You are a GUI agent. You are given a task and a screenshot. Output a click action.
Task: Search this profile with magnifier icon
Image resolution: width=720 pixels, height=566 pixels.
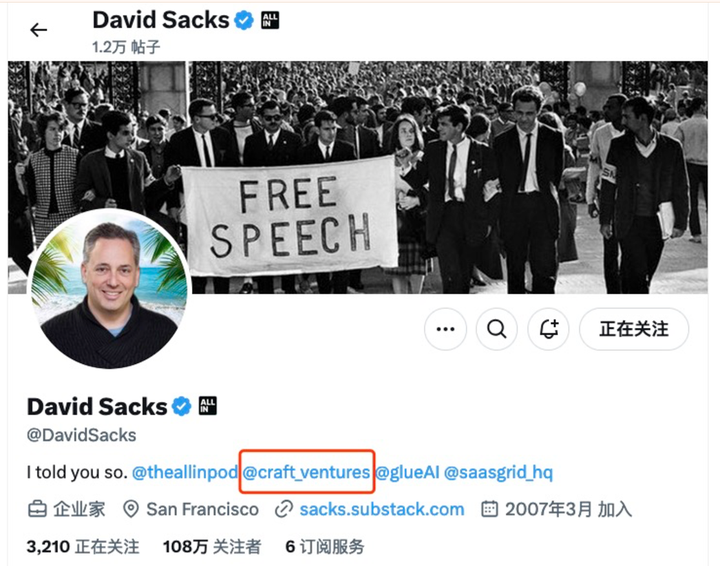point(496,329)
